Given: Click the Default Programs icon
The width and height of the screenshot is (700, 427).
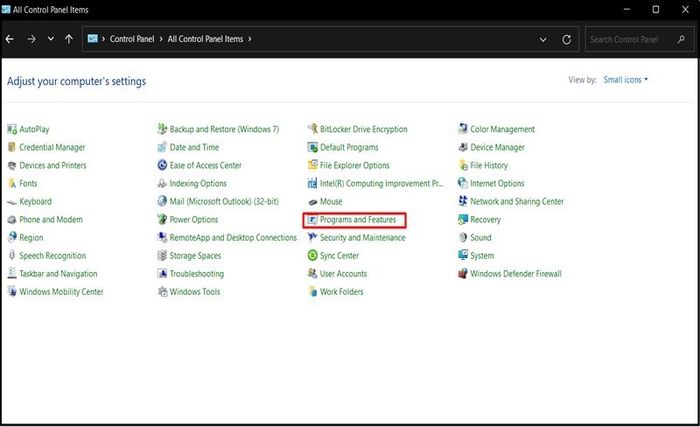Looking at the screenshot, I should click(312, 147).
